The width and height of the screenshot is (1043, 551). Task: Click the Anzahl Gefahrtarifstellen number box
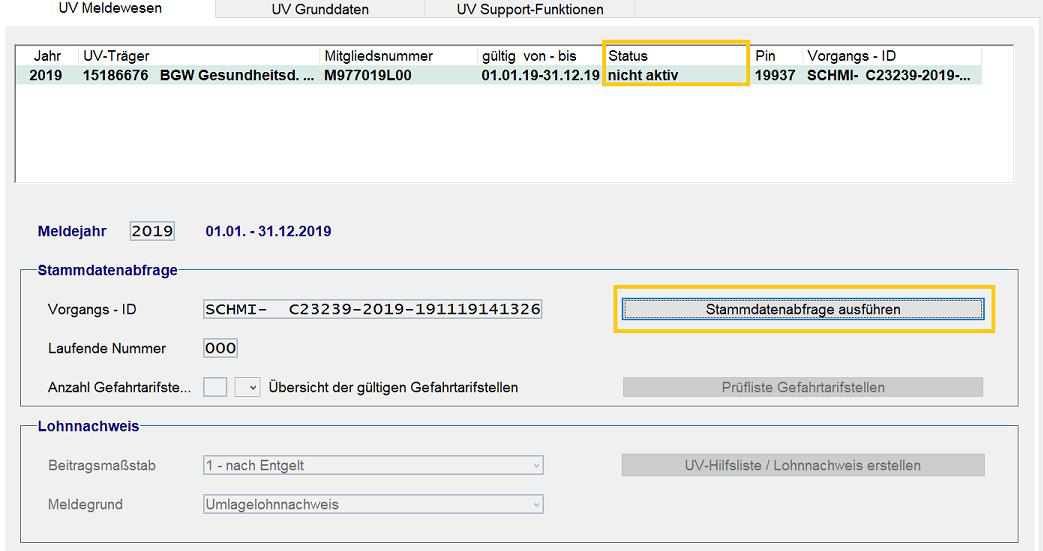(x=215, y=387)
